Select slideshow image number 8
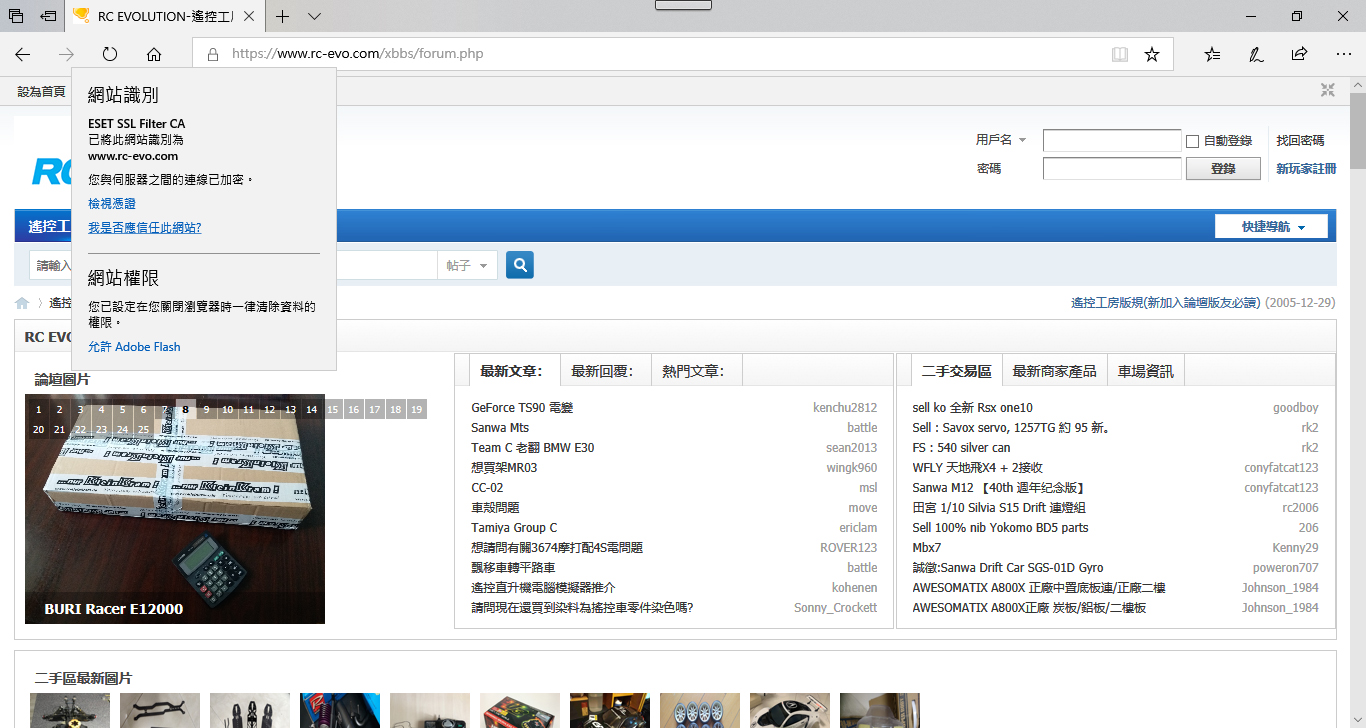1366x728 pixels. click(186, 409)
